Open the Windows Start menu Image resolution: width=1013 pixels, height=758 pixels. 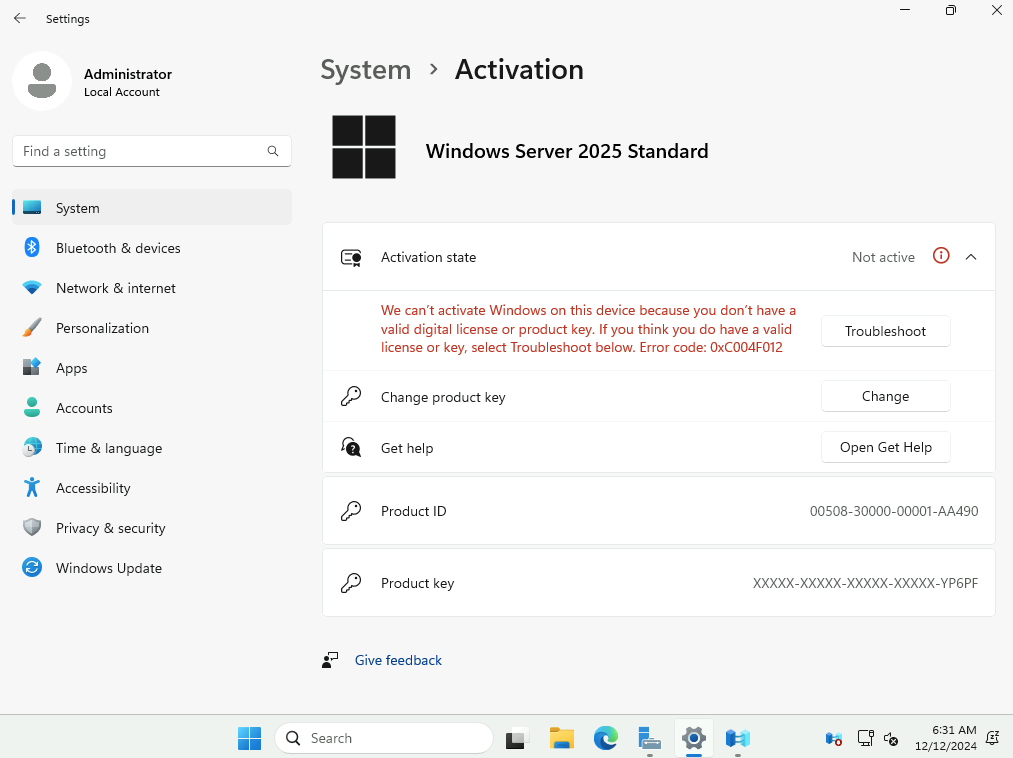(x=249, y=738)
